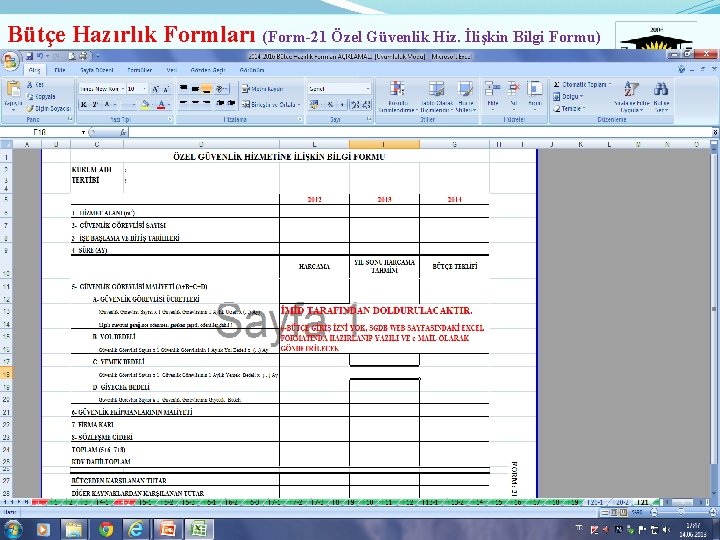Open Cell Styles (Hücre Stilleri) gallery
The image size is (720, 540).
(x=466, y=96)
